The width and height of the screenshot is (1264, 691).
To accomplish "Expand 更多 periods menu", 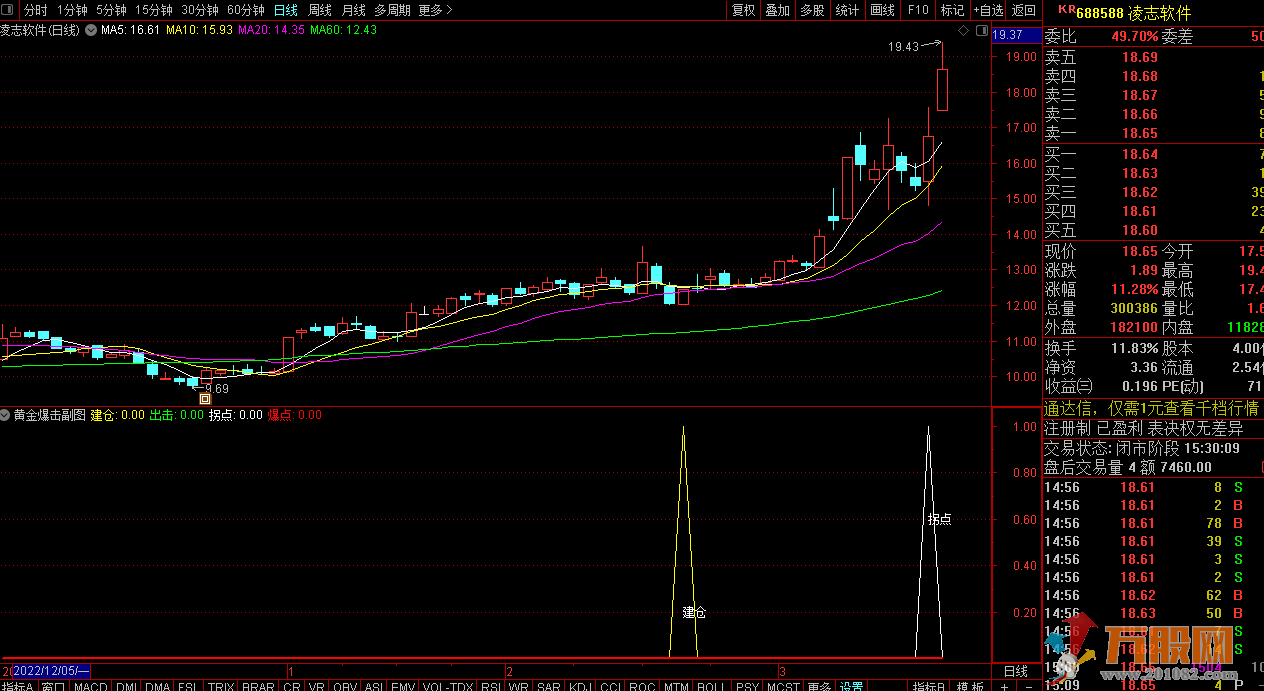I will 435,10.
